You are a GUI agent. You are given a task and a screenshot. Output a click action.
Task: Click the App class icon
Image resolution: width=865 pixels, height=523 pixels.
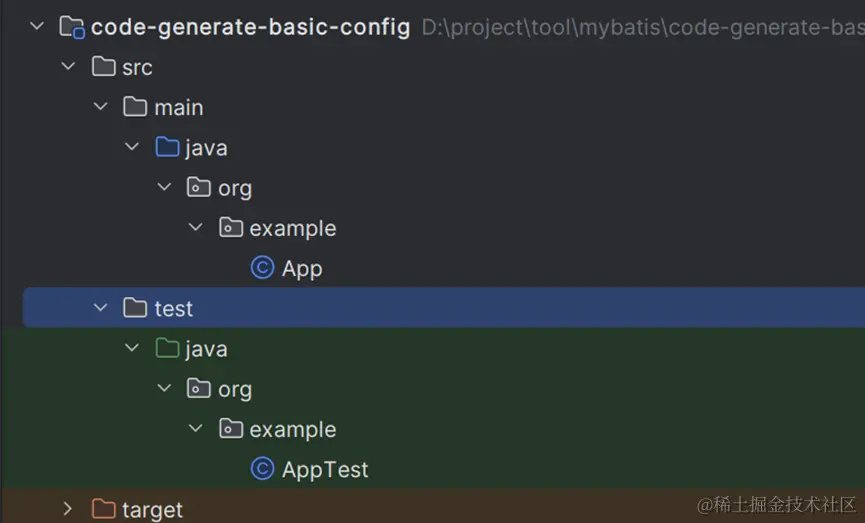click(x=262, y=268)
